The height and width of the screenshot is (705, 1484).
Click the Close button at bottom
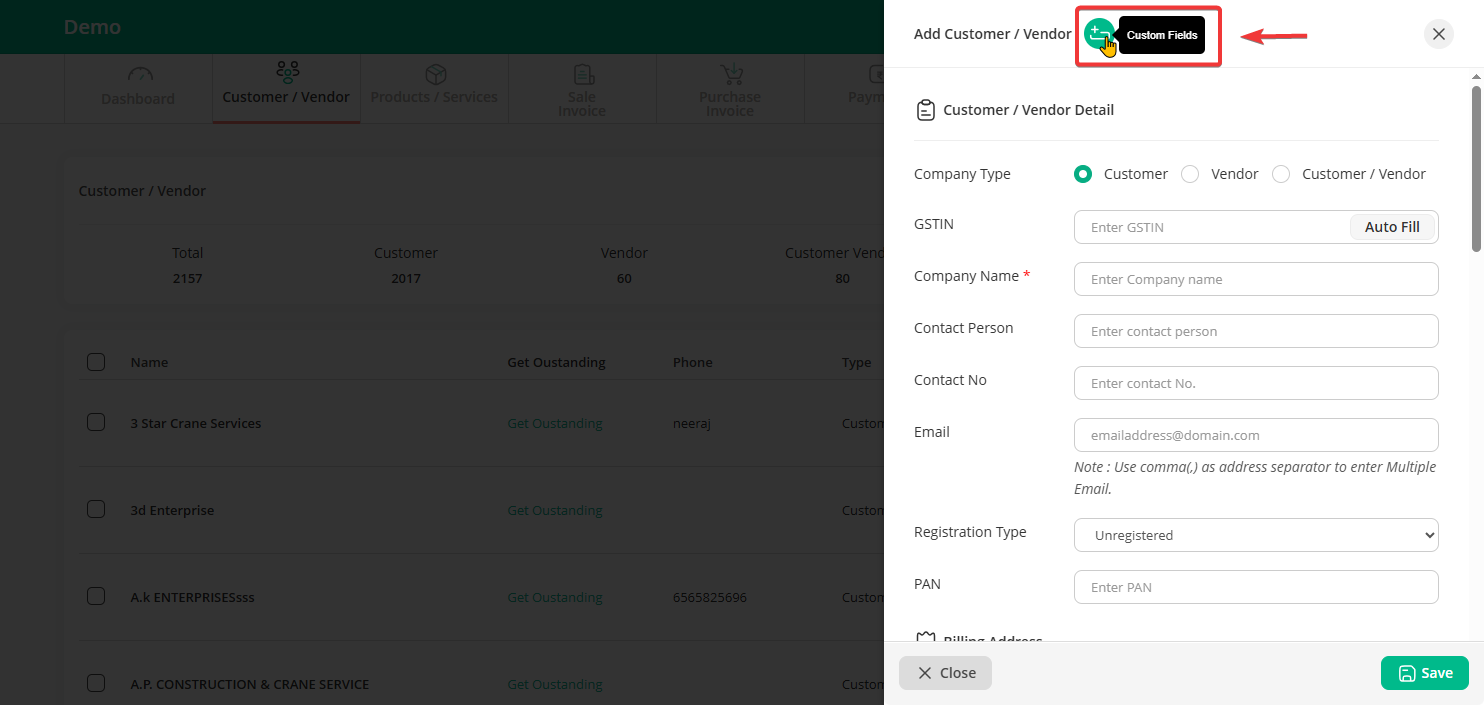(x=945, y=673)
